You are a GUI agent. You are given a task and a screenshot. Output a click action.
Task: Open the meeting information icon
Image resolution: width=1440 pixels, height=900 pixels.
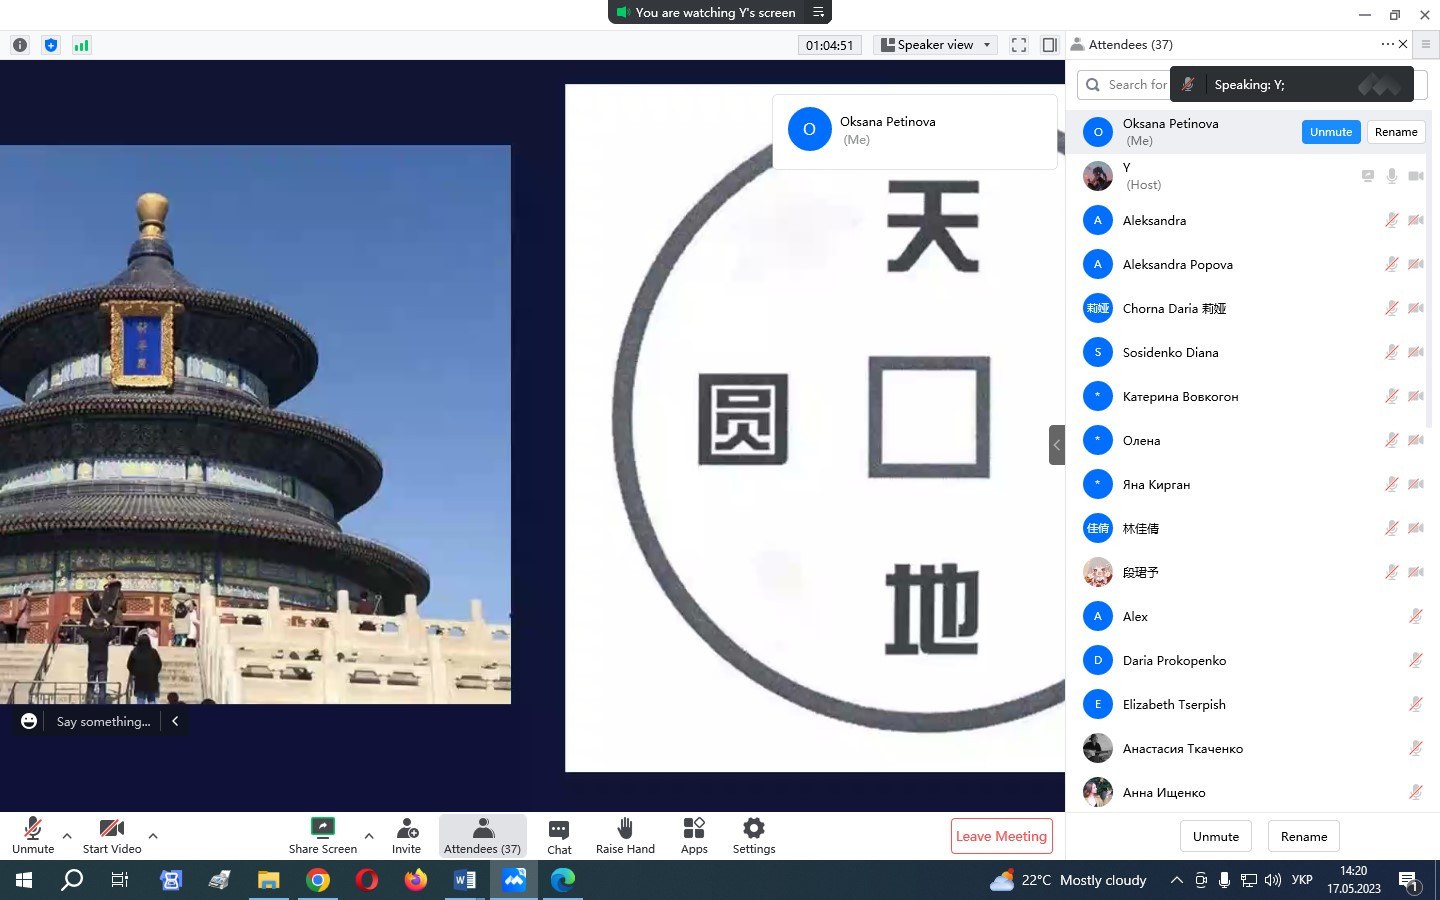click(20, 45)
